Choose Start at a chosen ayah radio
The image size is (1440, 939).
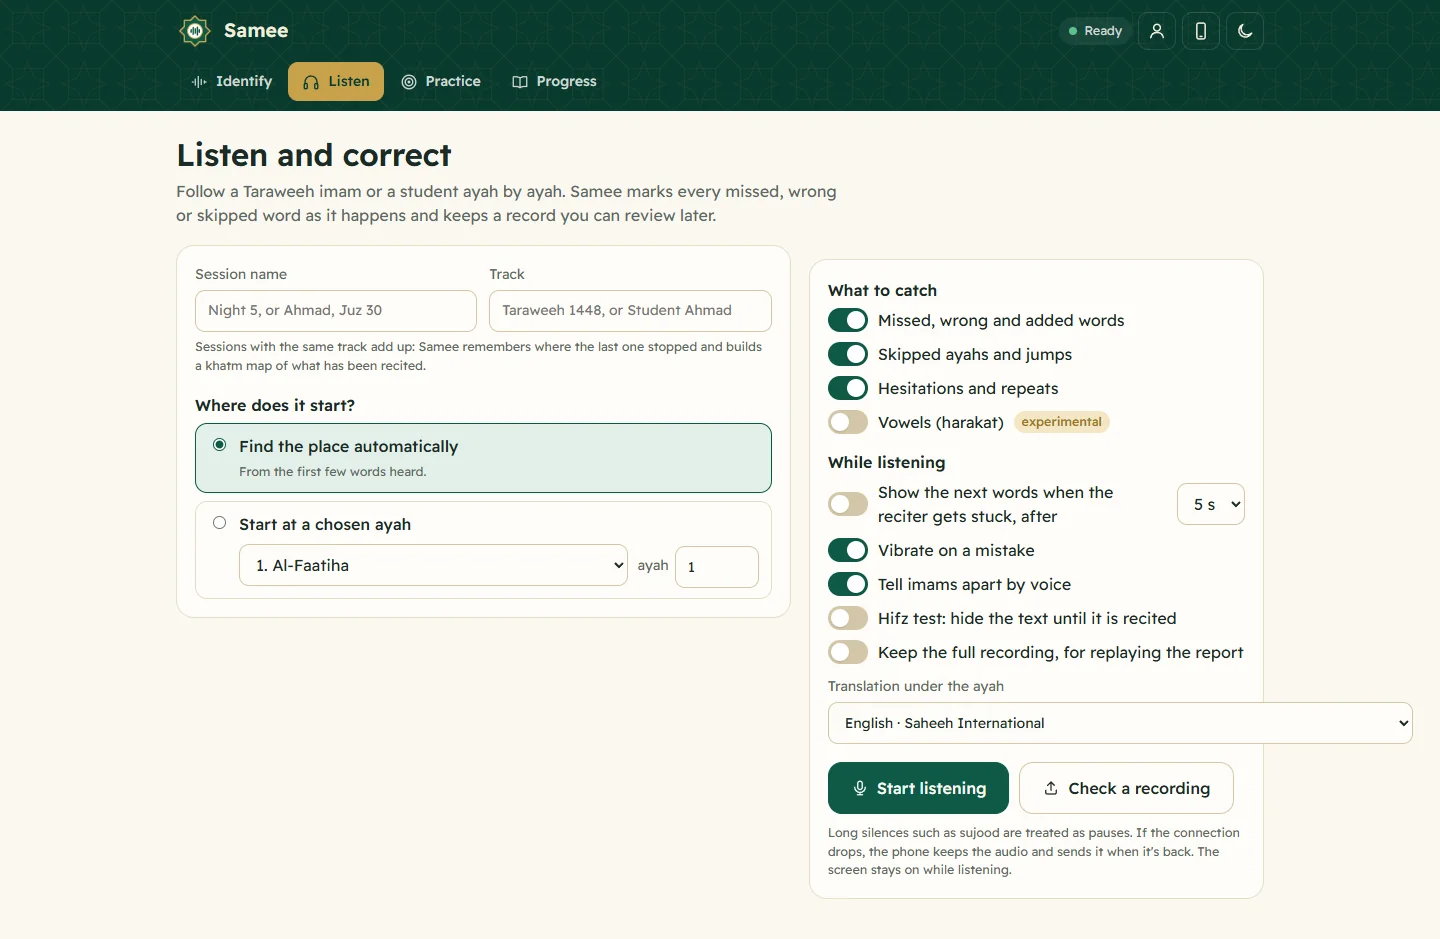220,523
